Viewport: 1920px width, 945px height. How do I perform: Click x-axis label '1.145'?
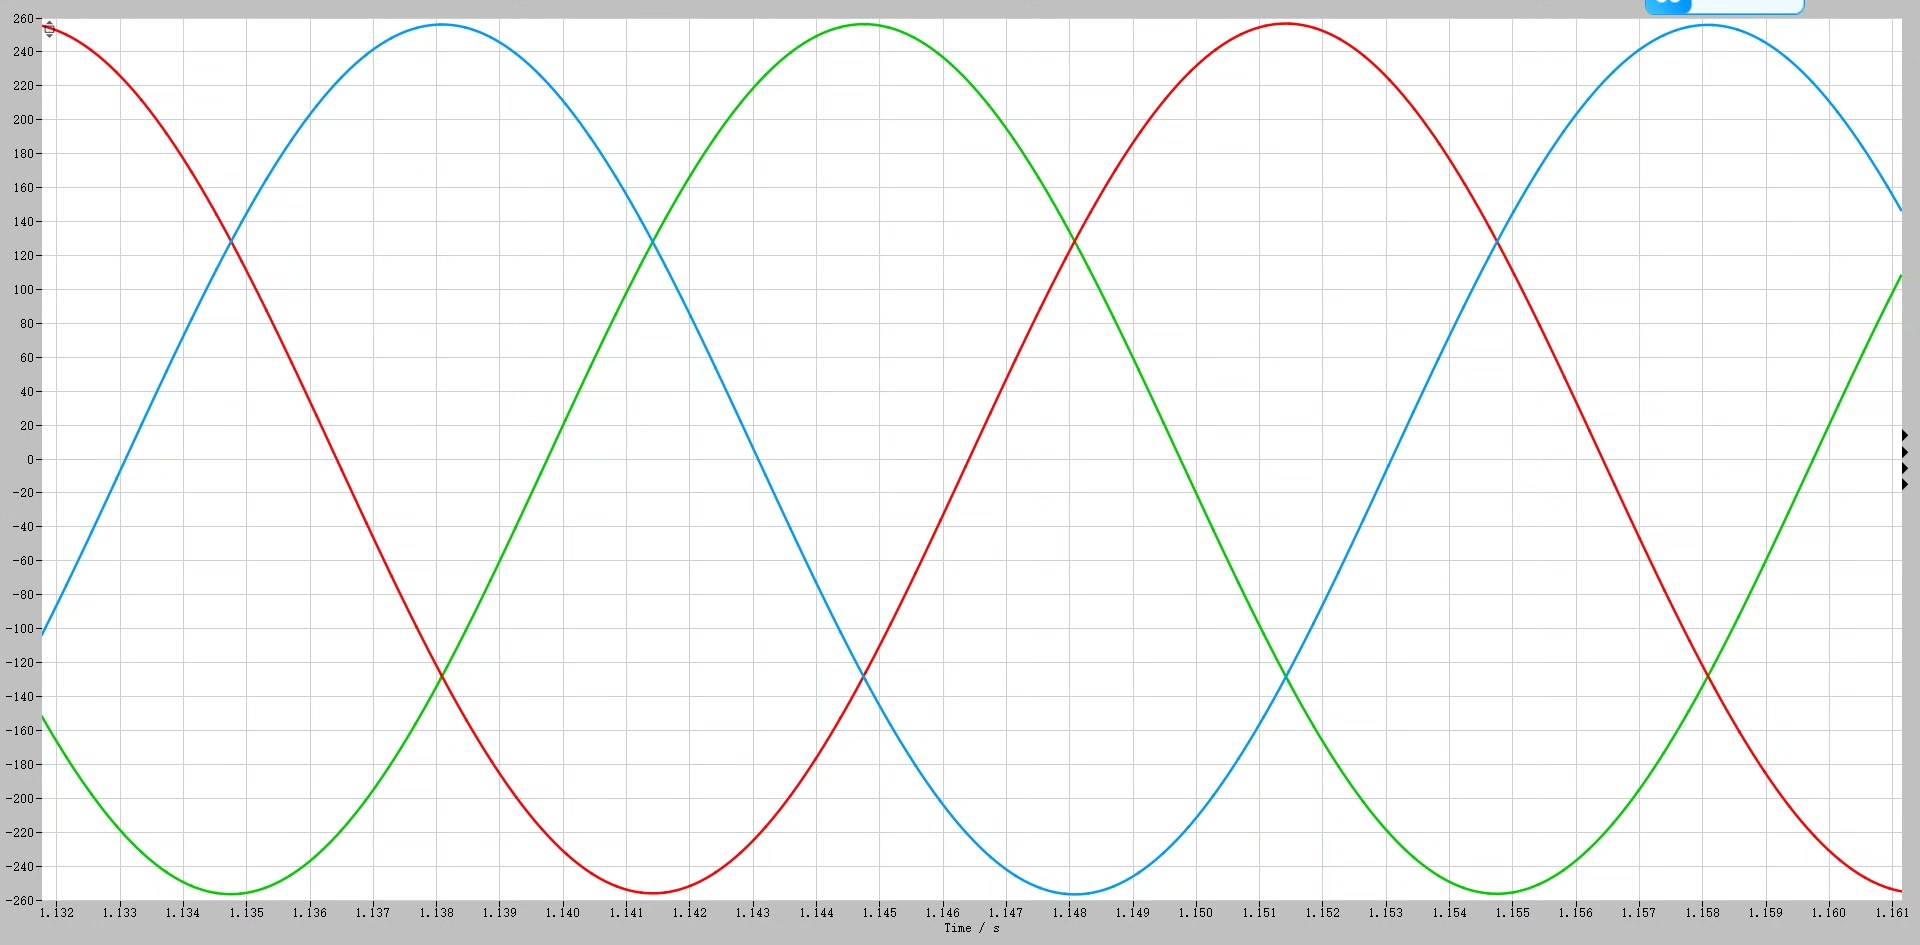coord(880,913)
